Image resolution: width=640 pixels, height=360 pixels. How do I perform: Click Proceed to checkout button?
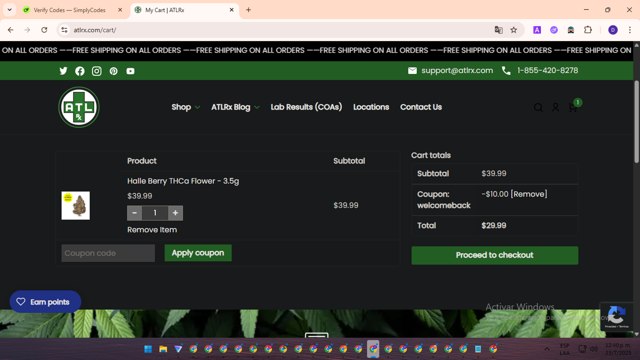click(495, 255)
